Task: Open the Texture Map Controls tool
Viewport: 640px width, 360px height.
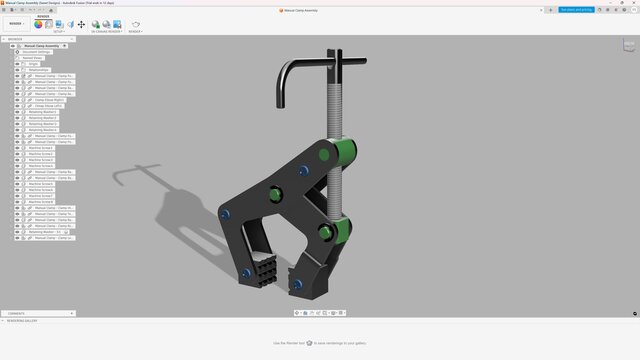Action: pyautogui.click(x=71, y=24)
